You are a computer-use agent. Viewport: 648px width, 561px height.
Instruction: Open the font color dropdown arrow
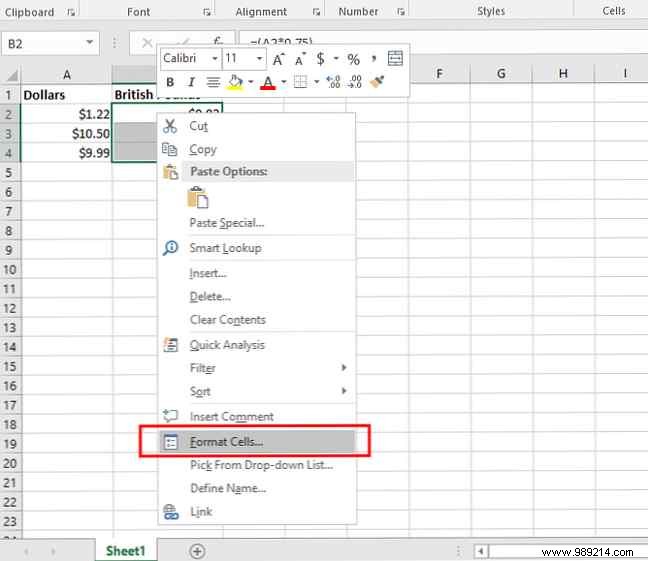click(x=284, y=82)
